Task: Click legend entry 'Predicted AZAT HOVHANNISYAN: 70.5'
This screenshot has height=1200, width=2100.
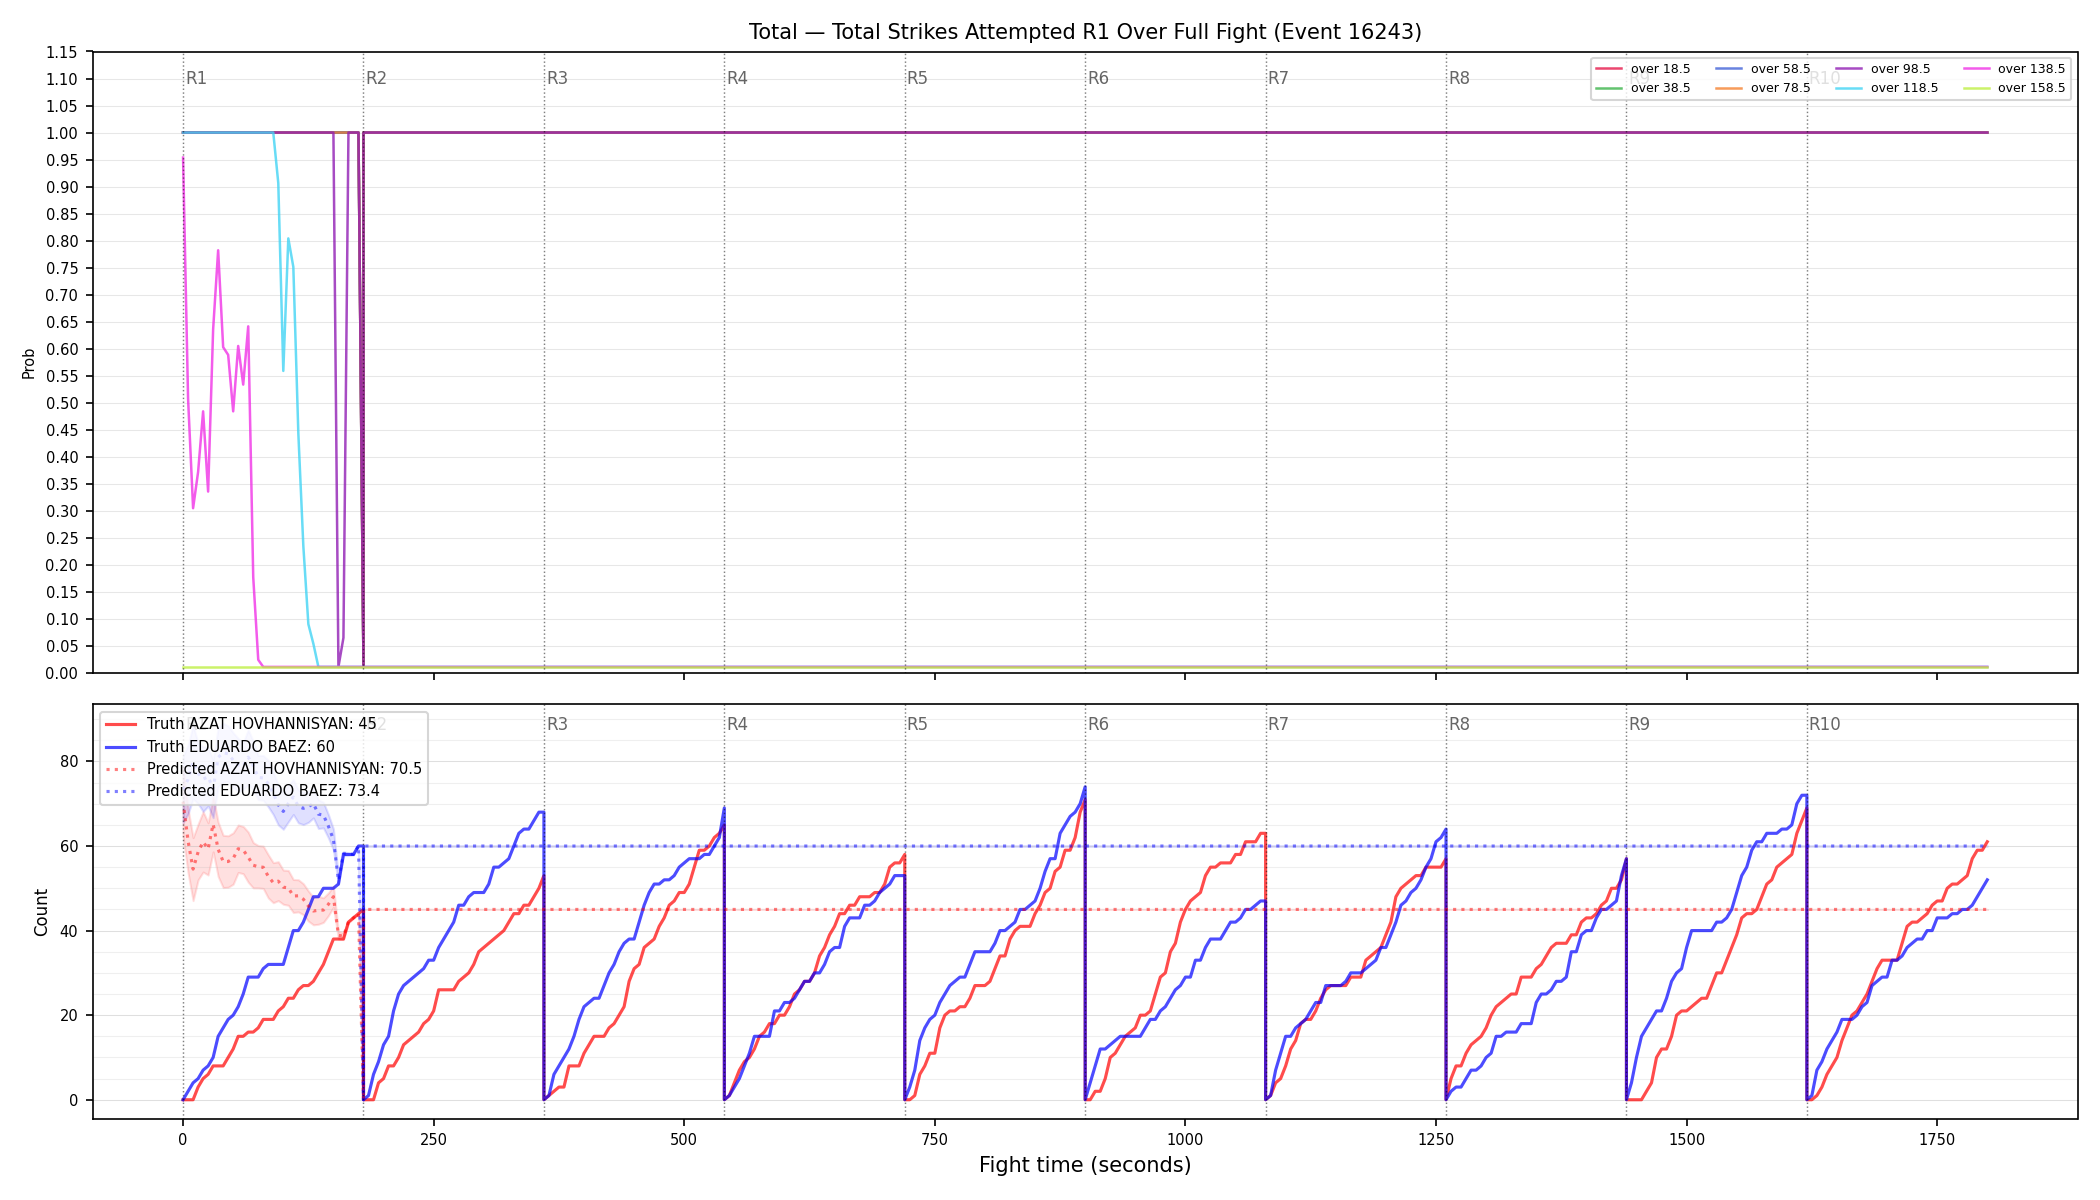Action: [x=263, y=769]
